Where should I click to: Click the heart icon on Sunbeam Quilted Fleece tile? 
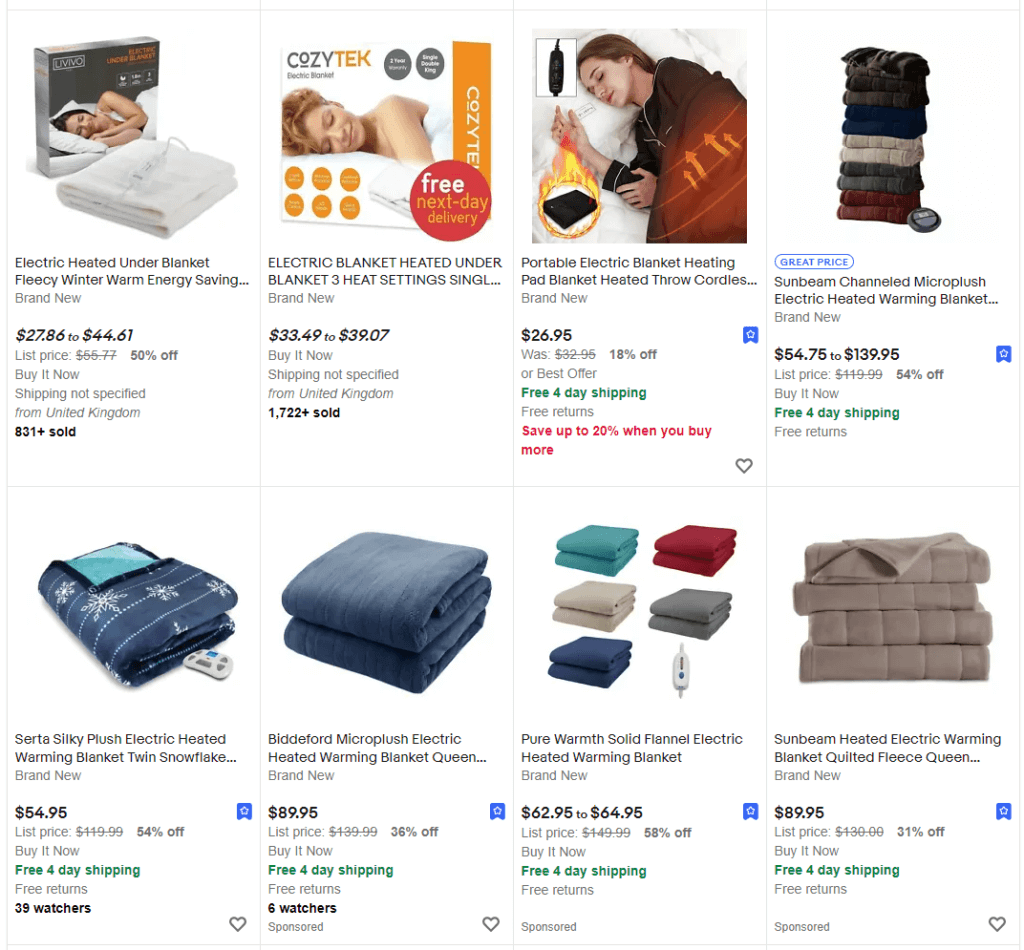pos(997,926)
